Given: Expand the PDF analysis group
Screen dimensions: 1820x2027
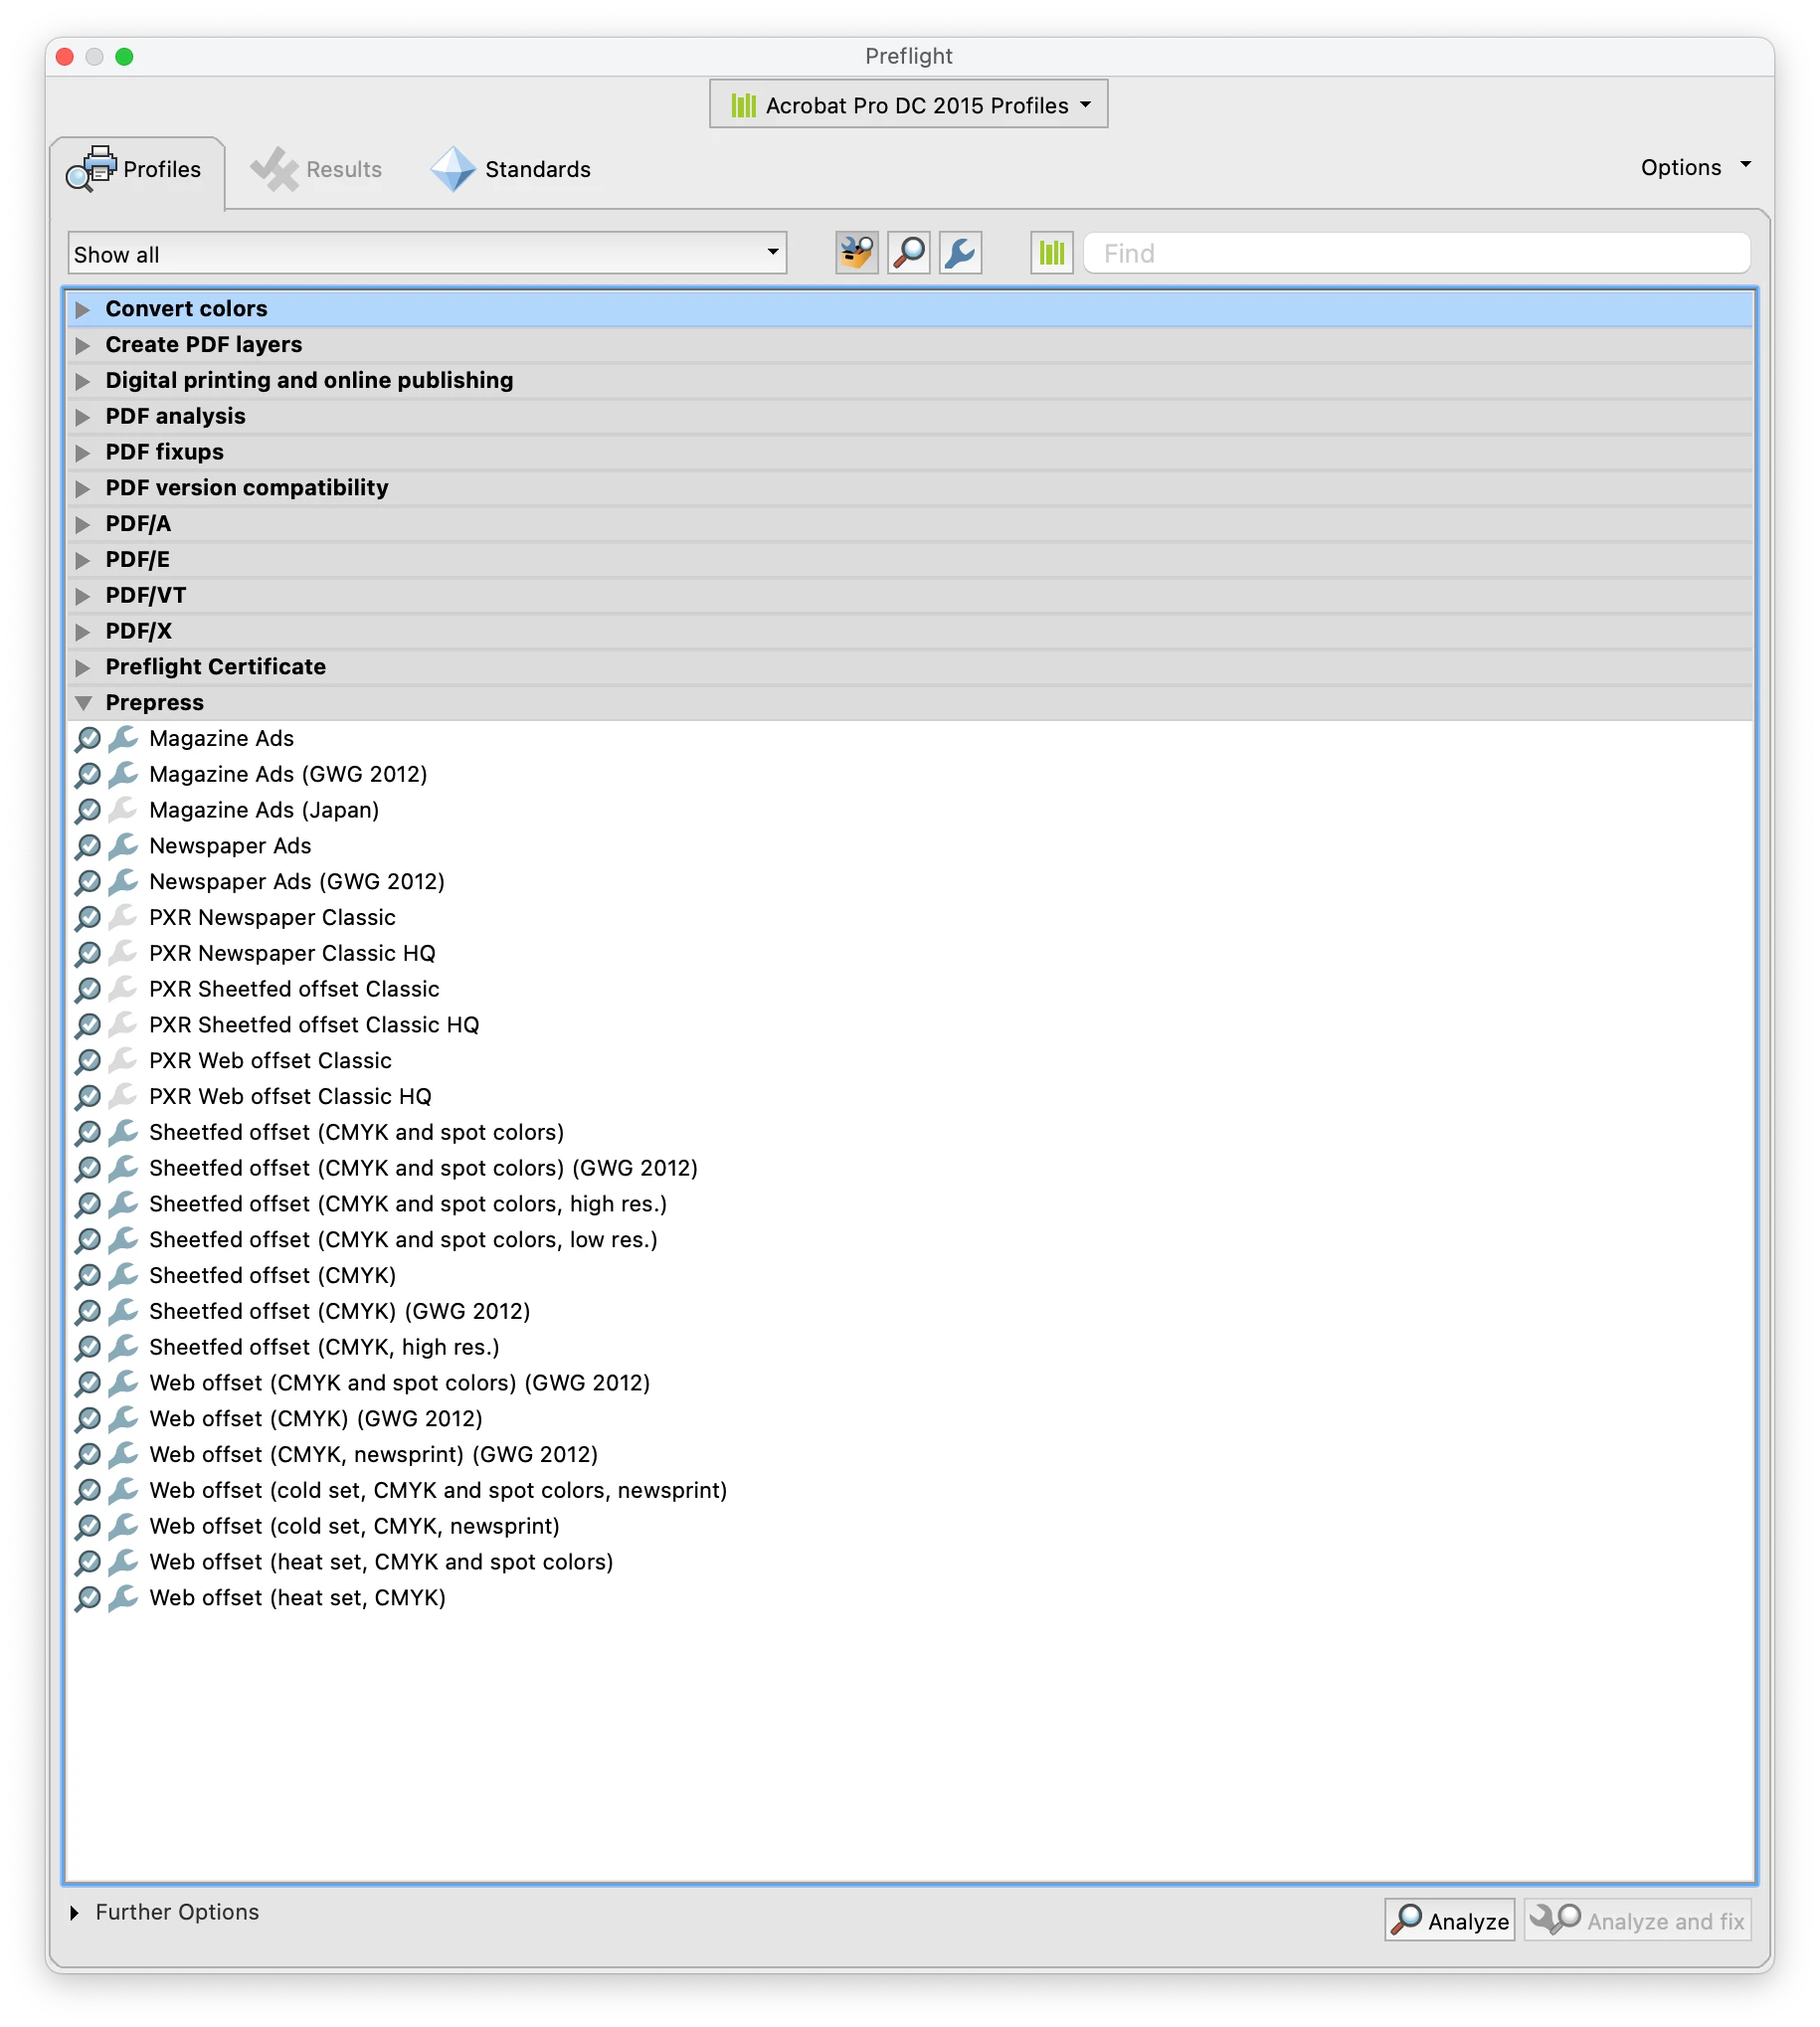Looking at the screenshot, I should (83, 417).
